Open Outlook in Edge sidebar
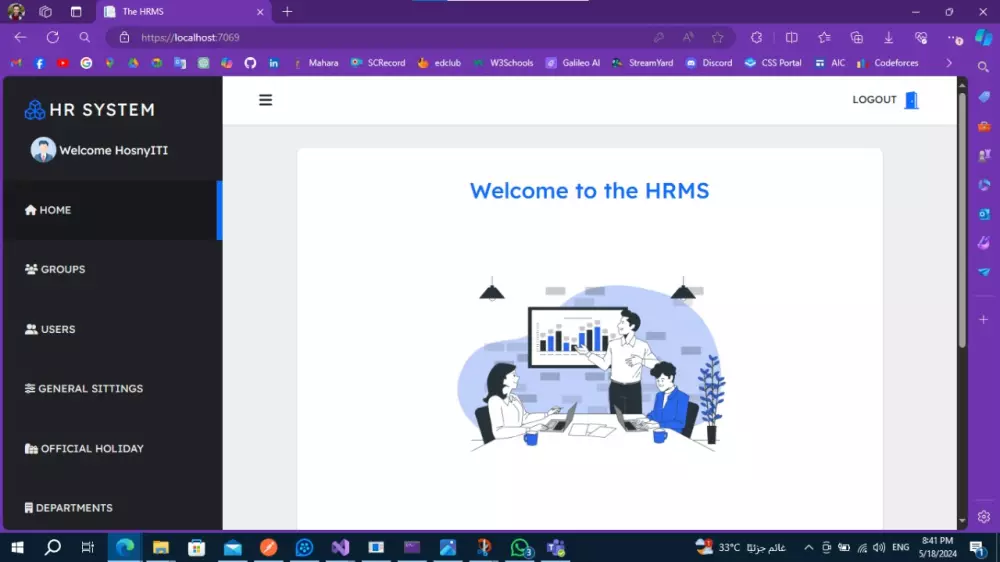This screenshot has width=1000, height=562. pos(984,214)
